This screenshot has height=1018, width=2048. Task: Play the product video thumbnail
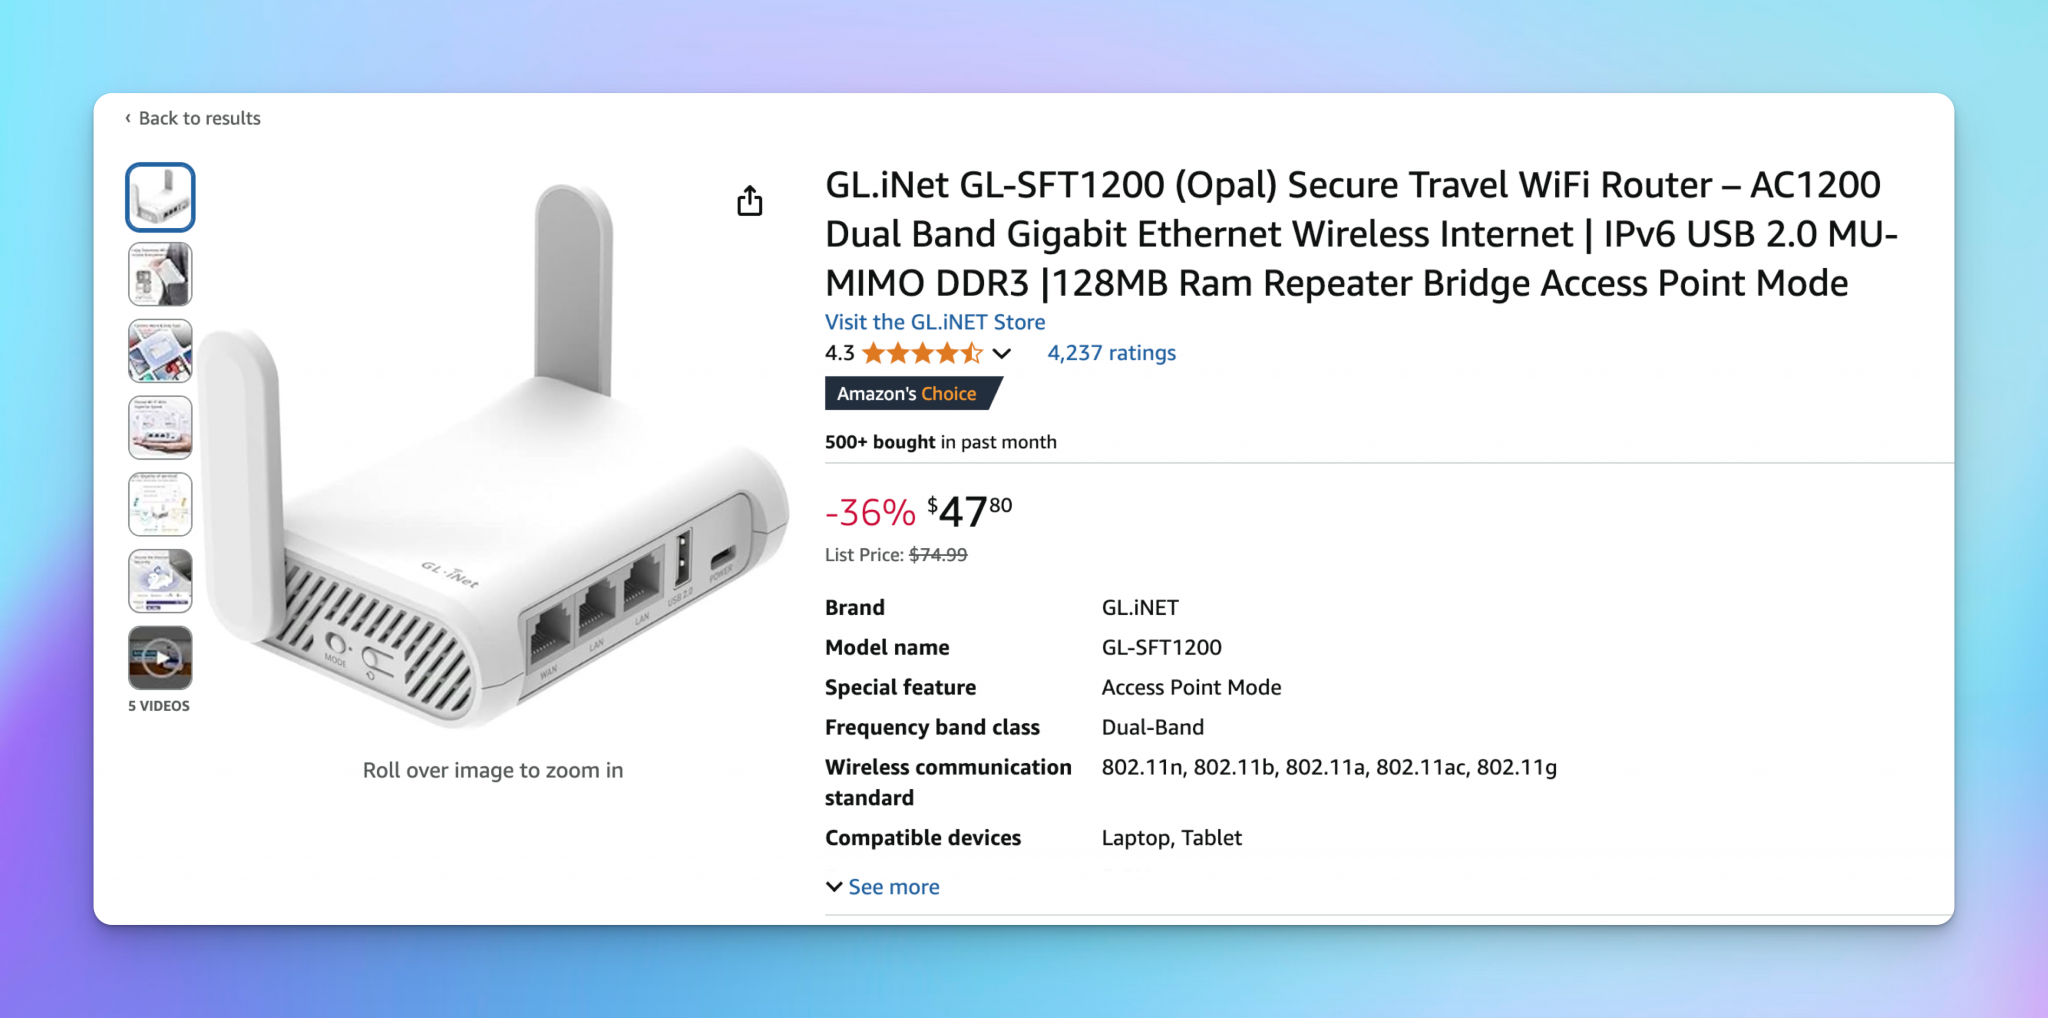160,658
